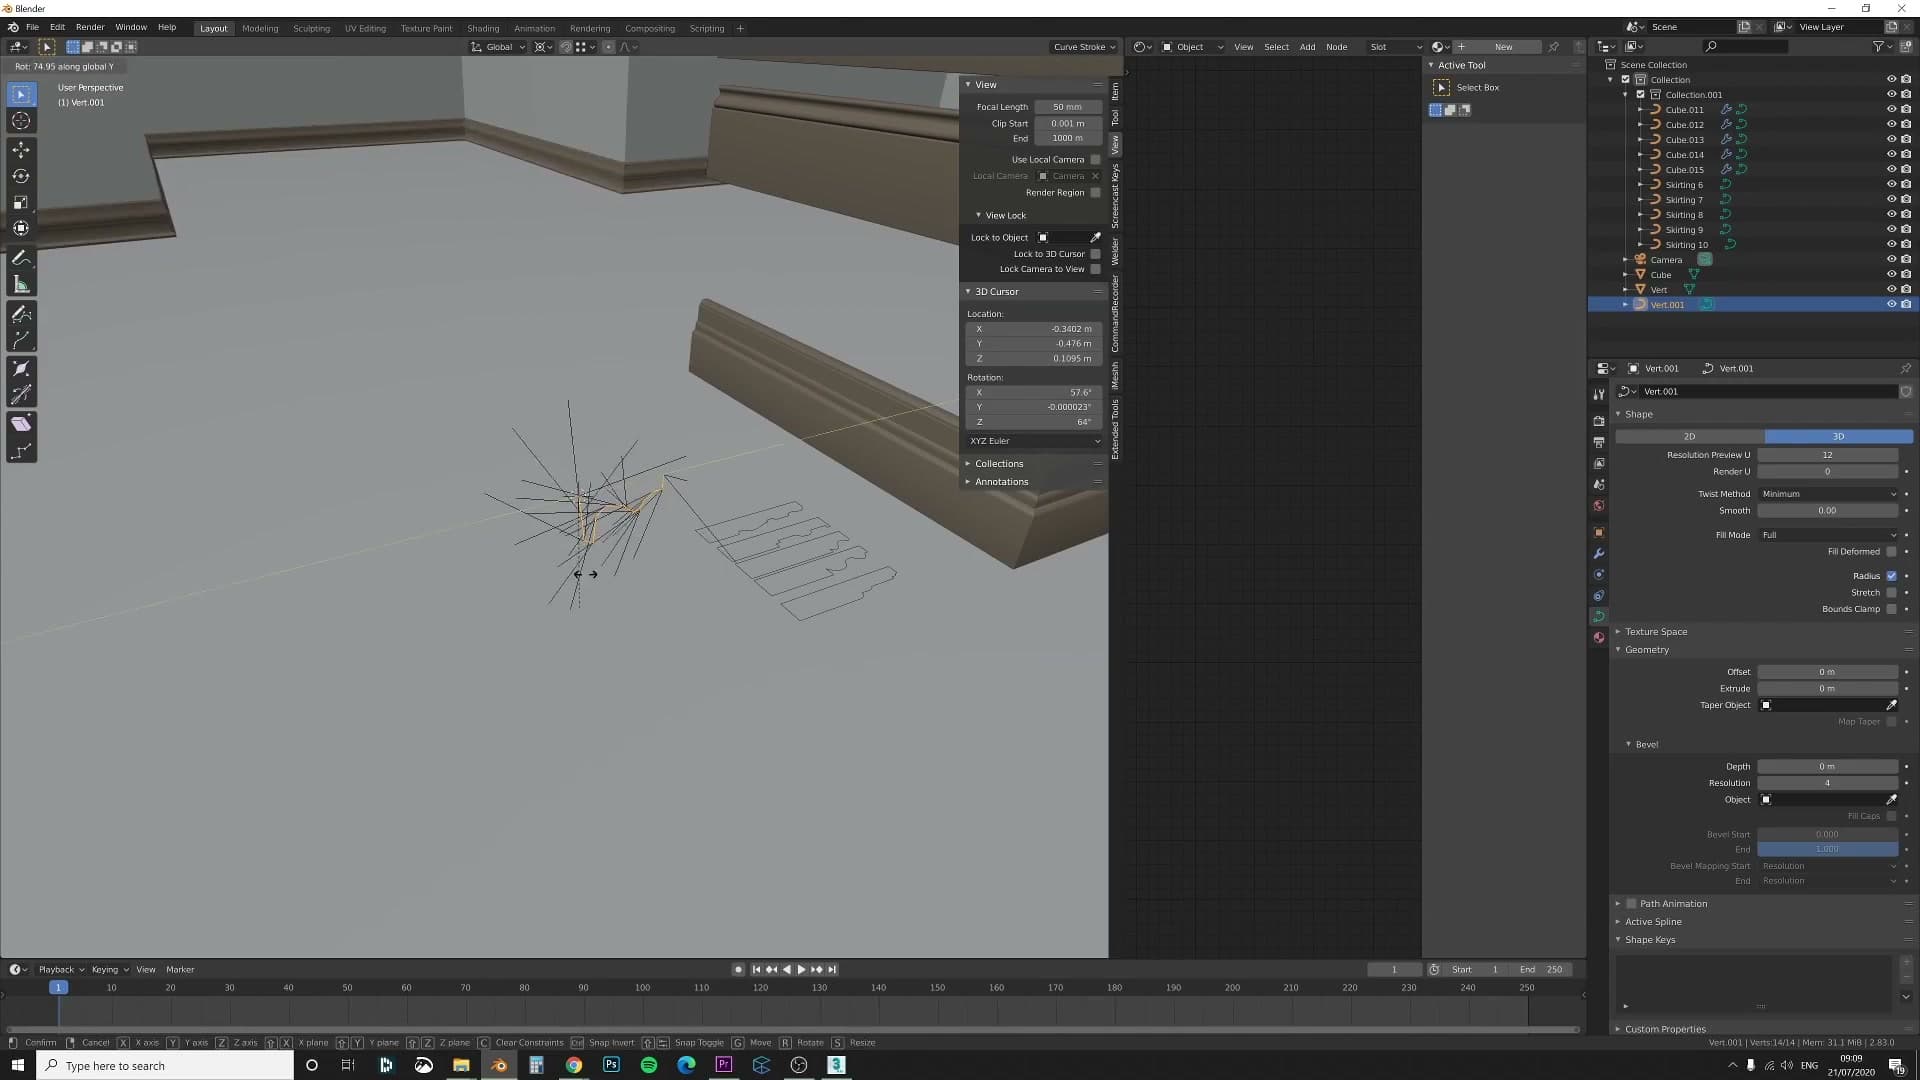Screen dimensions: 1920x1080
Task: Switch to the UV Editing workspace tab
Action: coord(365,29)
